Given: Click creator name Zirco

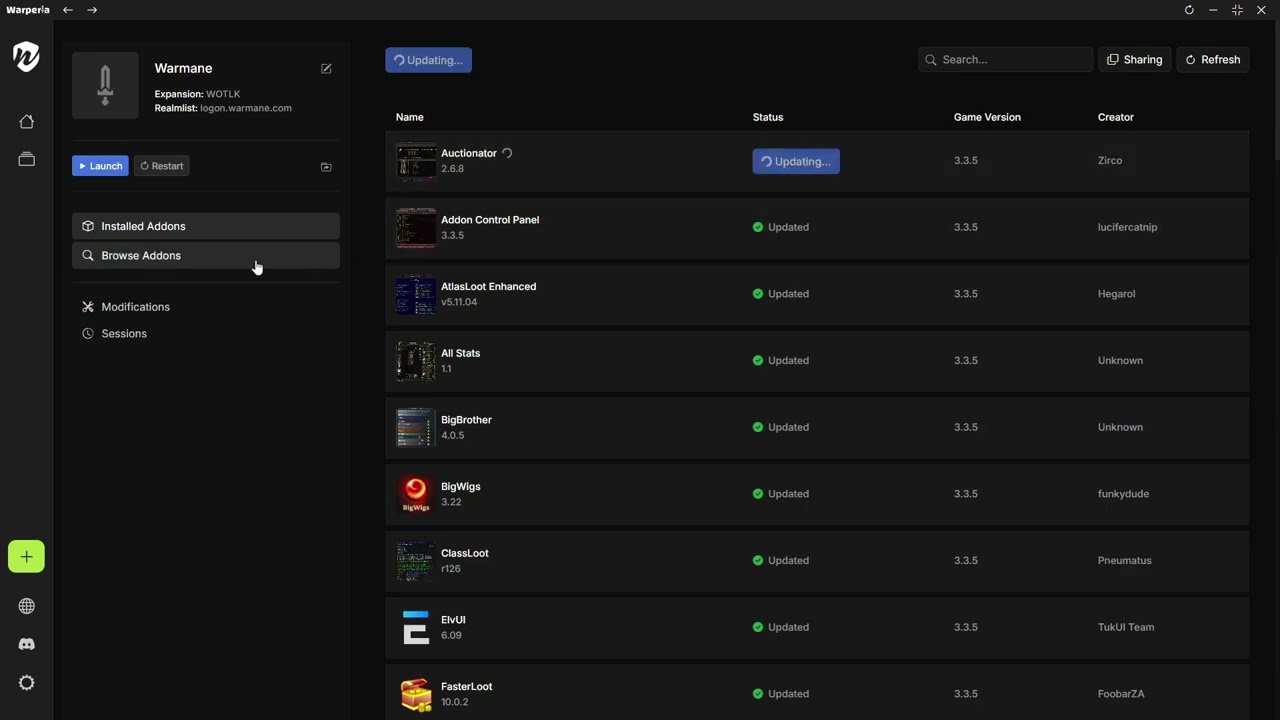Looking at the screenshot, I should coord(1110,160).
